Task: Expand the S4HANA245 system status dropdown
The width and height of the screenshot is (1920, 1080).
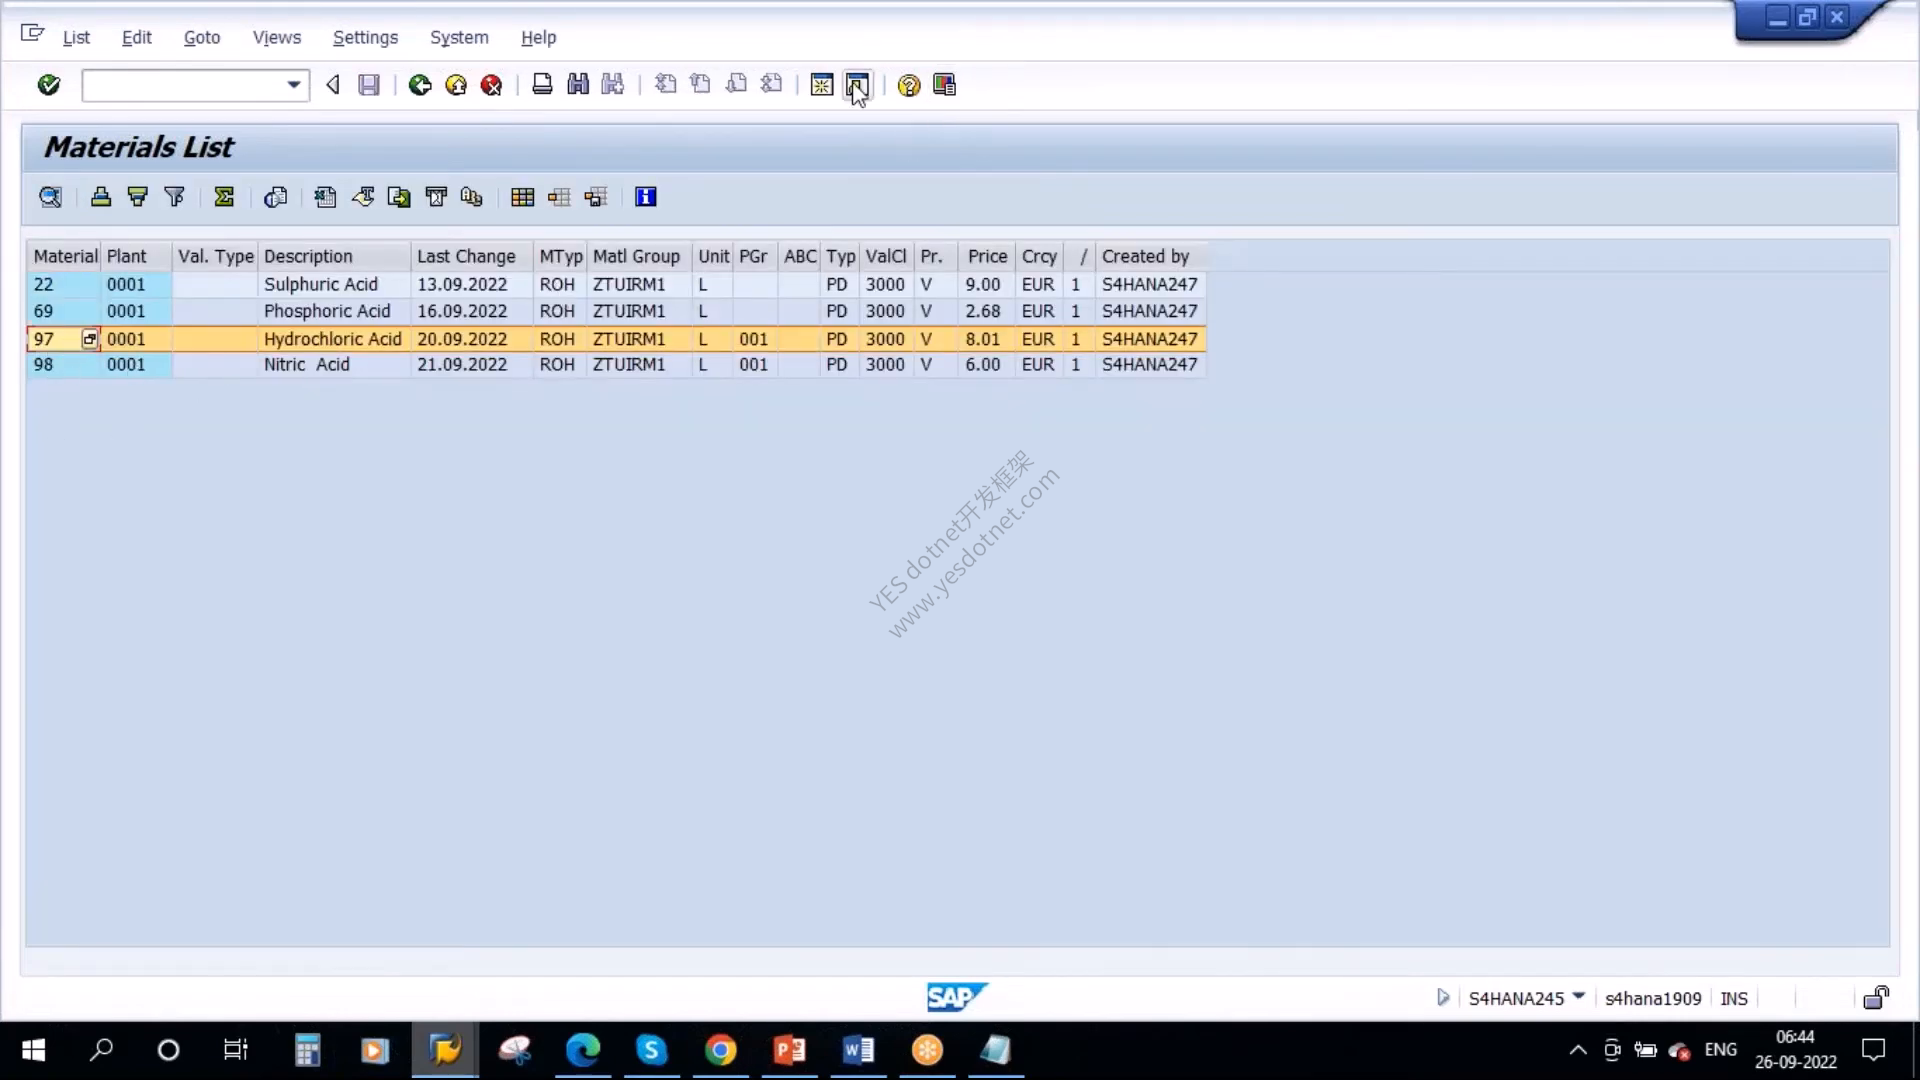Action: click(x=1579, y=996)
